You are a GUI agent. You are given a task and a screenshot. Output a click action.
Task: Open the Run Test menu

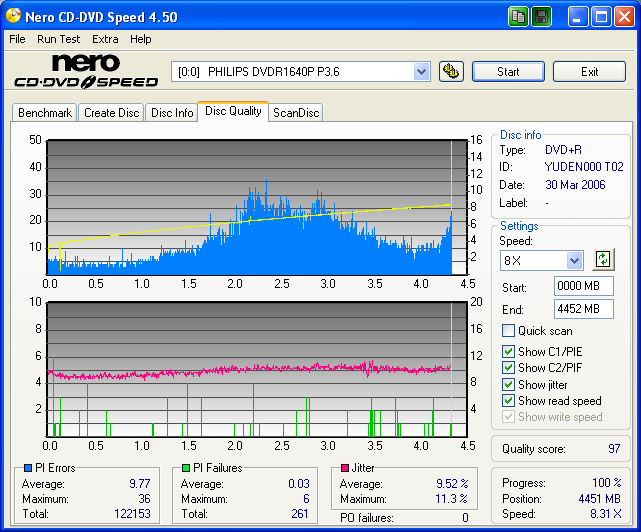58,39
